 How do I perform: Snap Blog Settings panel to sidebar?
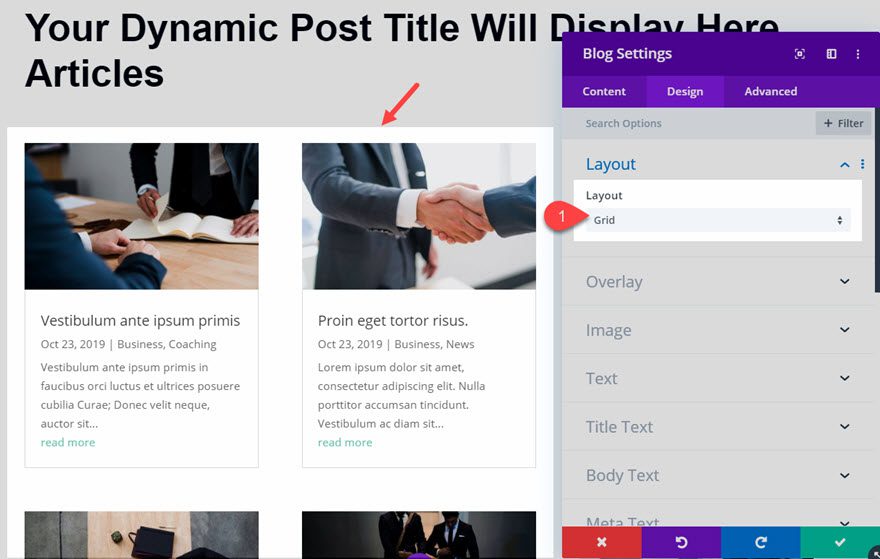(831, 54)
